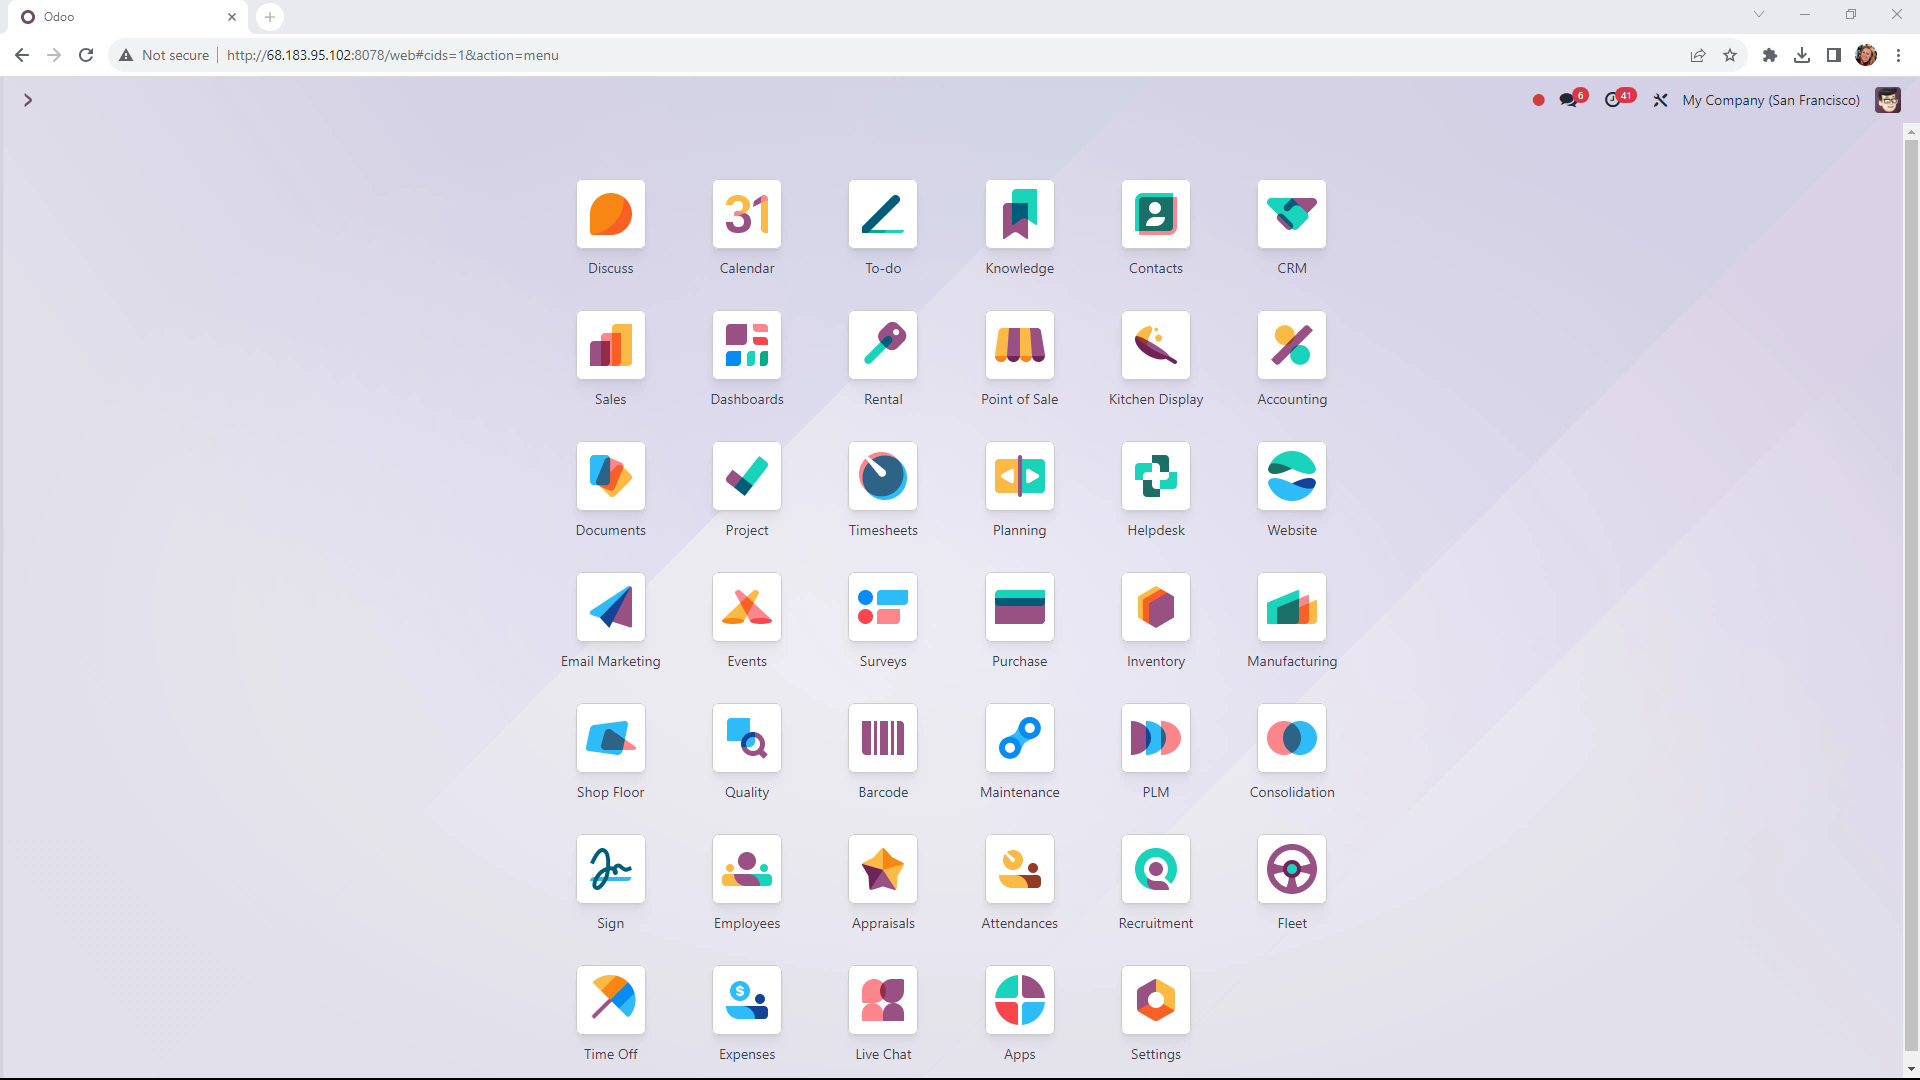Click the browser address bar URL
Screen dimensions: 1920x1080
(x=392, y=55)
